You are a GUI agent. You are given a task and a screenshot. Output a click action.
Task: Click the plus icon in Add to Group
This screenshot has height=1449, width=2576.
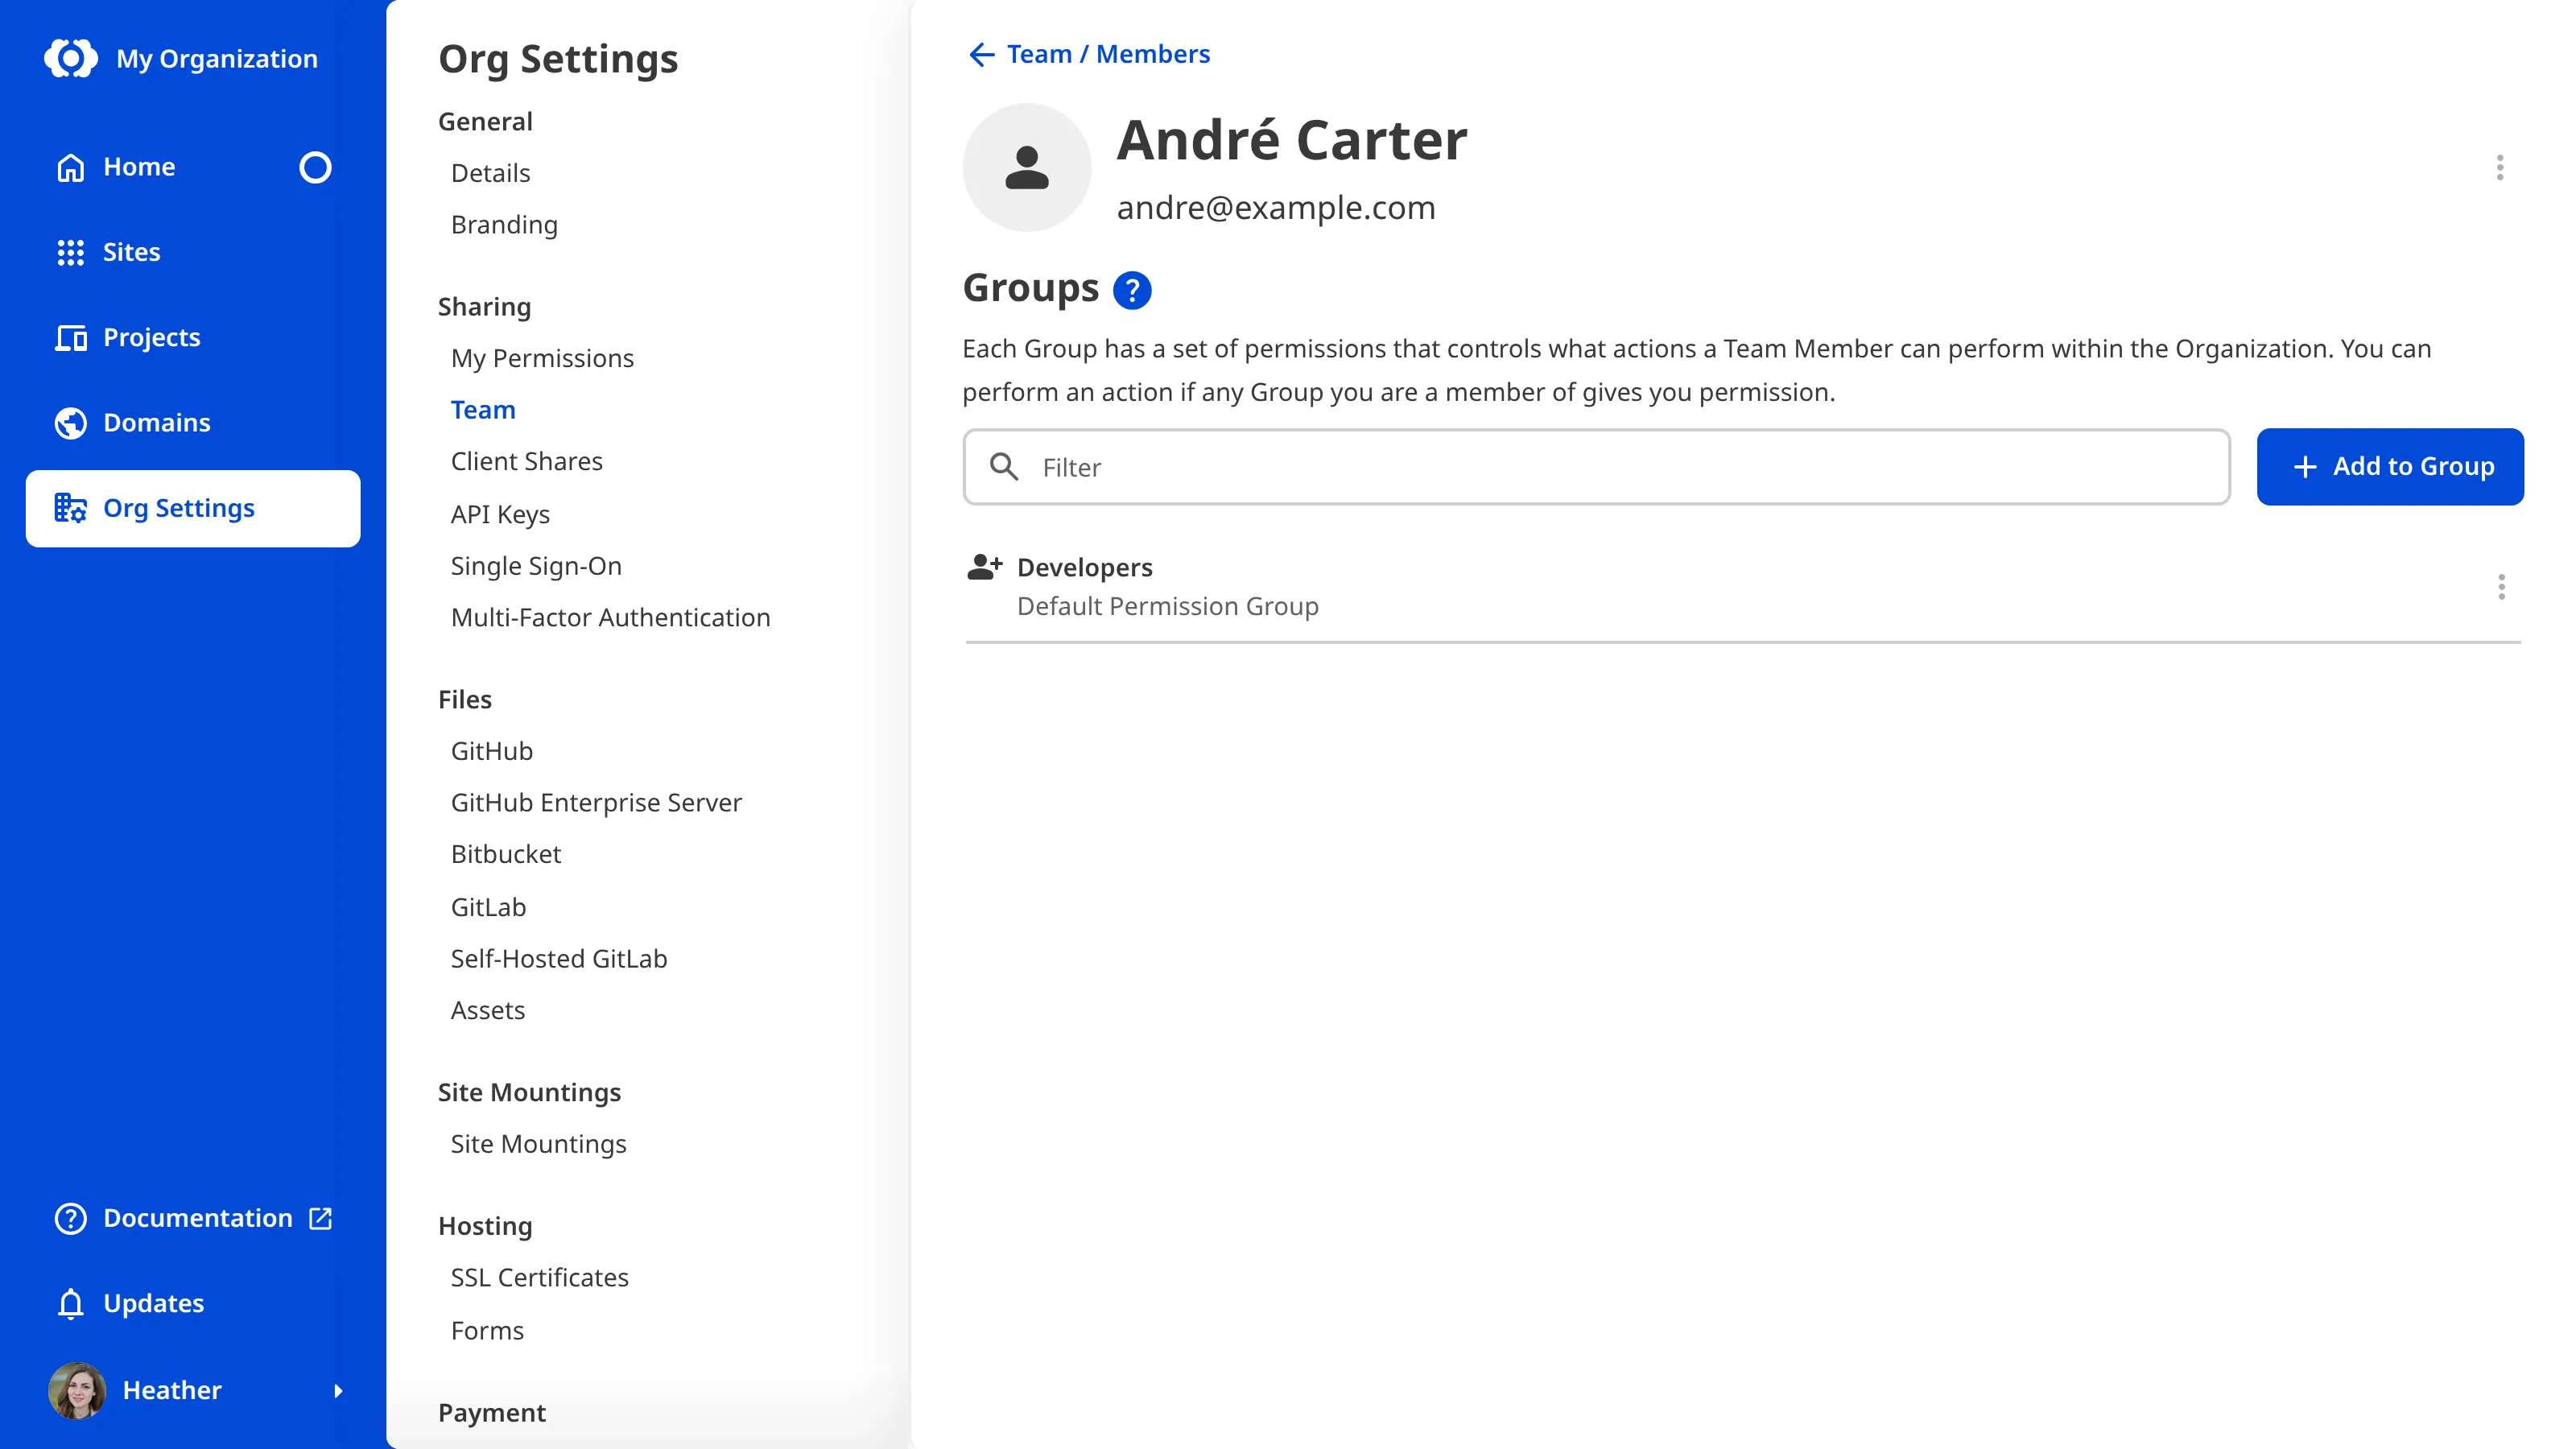coord(2304,467)
